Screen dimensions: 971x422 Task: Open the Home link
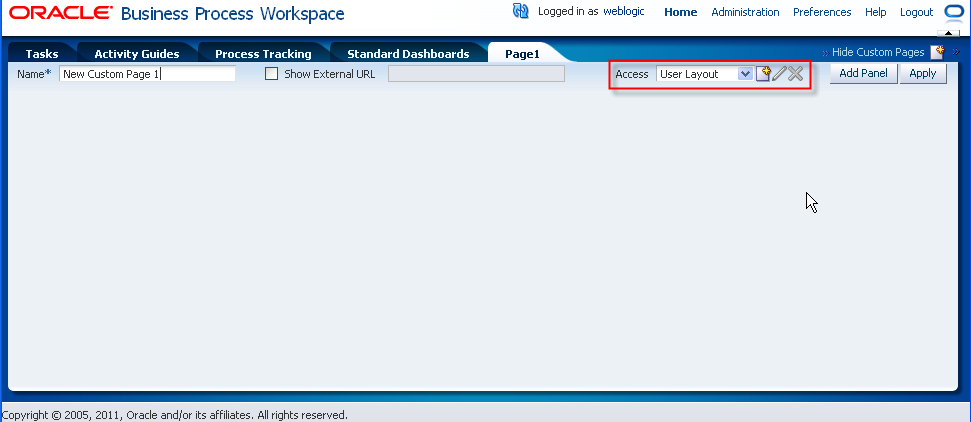click(681, 12)
